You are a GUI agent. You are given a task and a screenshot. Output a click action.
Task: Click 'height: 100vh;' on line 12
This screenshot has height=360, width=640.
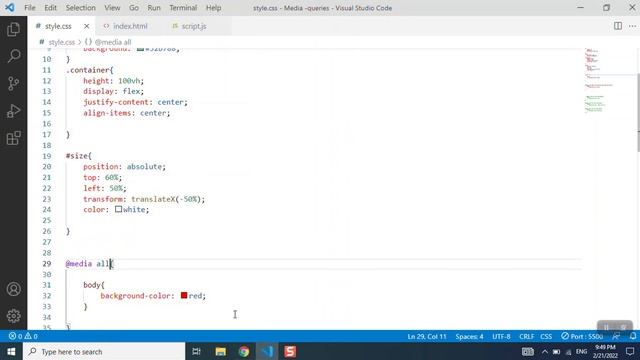(x=113, y=81)
